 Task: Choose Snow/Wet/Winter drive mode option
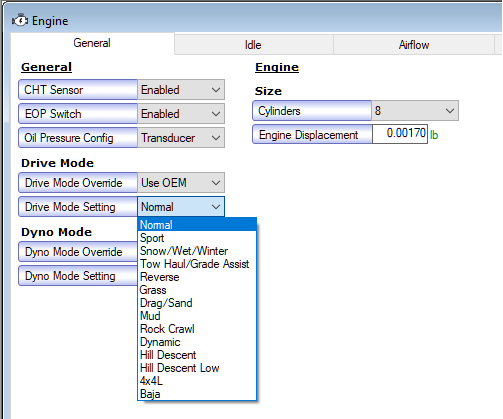tap(197, 251)
